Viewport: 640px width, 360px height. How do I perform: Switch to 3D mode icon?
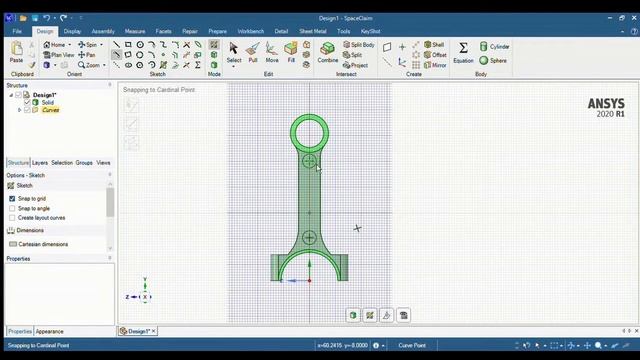tap(214, 65)
